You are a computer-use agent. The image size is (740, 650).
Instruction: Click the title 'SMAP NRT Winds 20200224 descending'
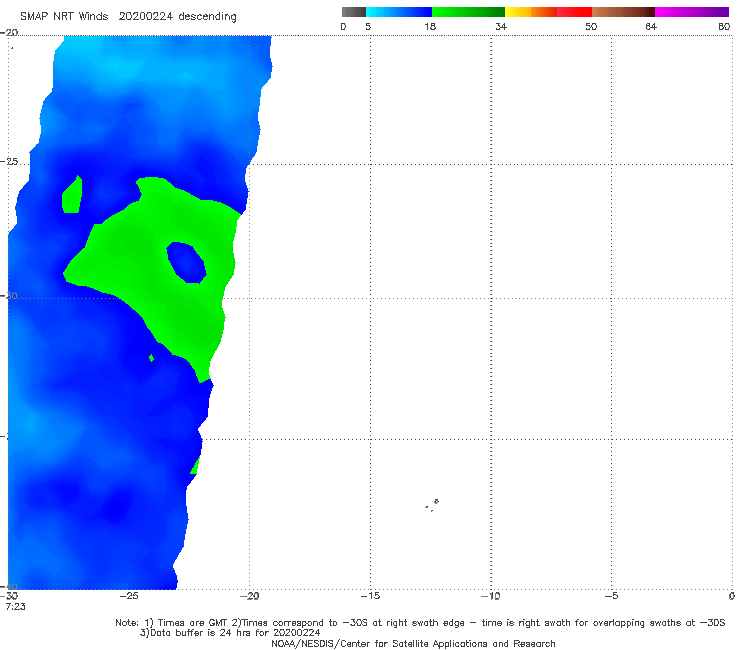click(128, 17)
